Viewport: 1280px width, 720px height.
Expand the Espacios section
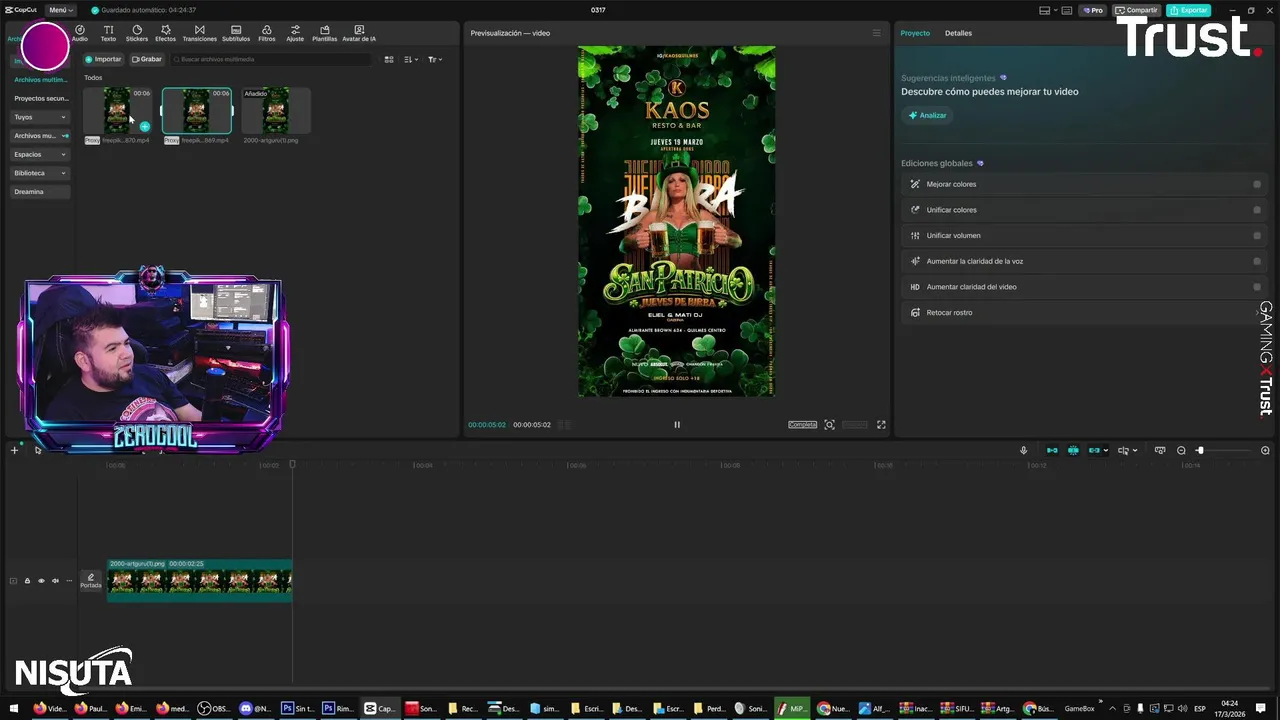pos(40,155)
